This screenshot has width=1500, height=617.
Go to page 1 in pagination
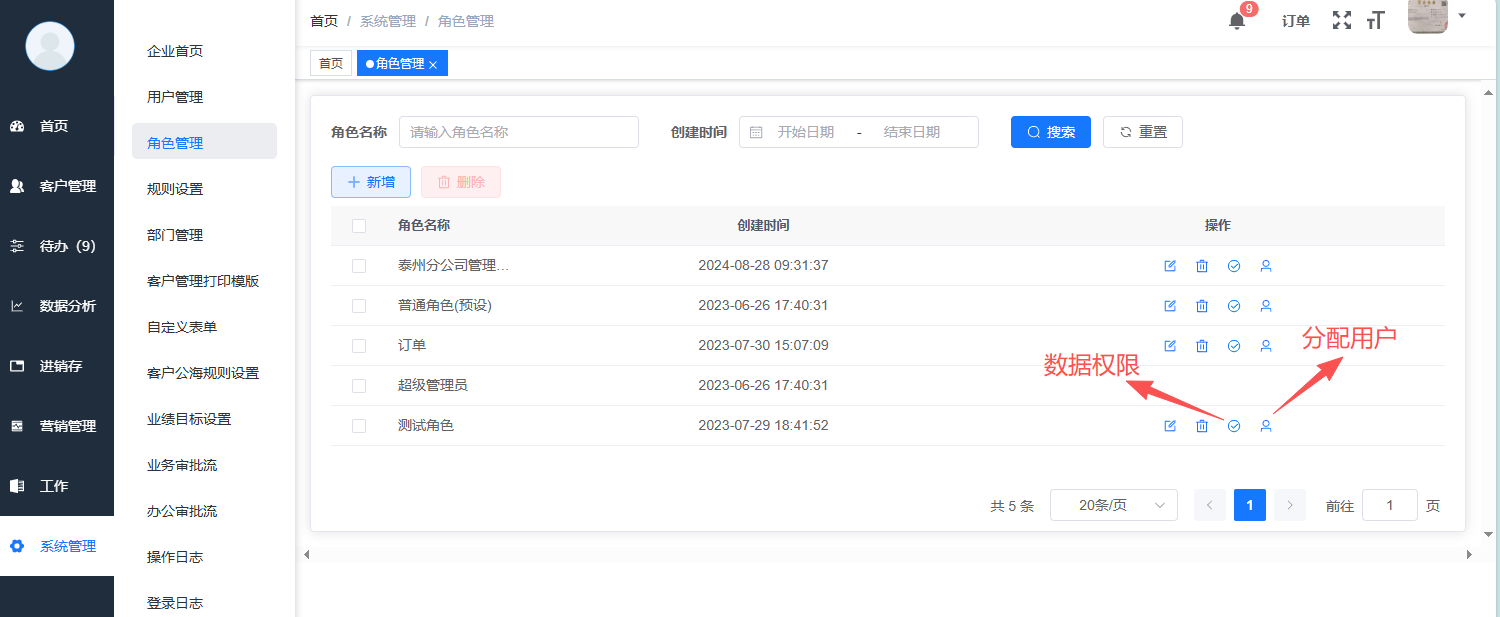click(1250, 505)
